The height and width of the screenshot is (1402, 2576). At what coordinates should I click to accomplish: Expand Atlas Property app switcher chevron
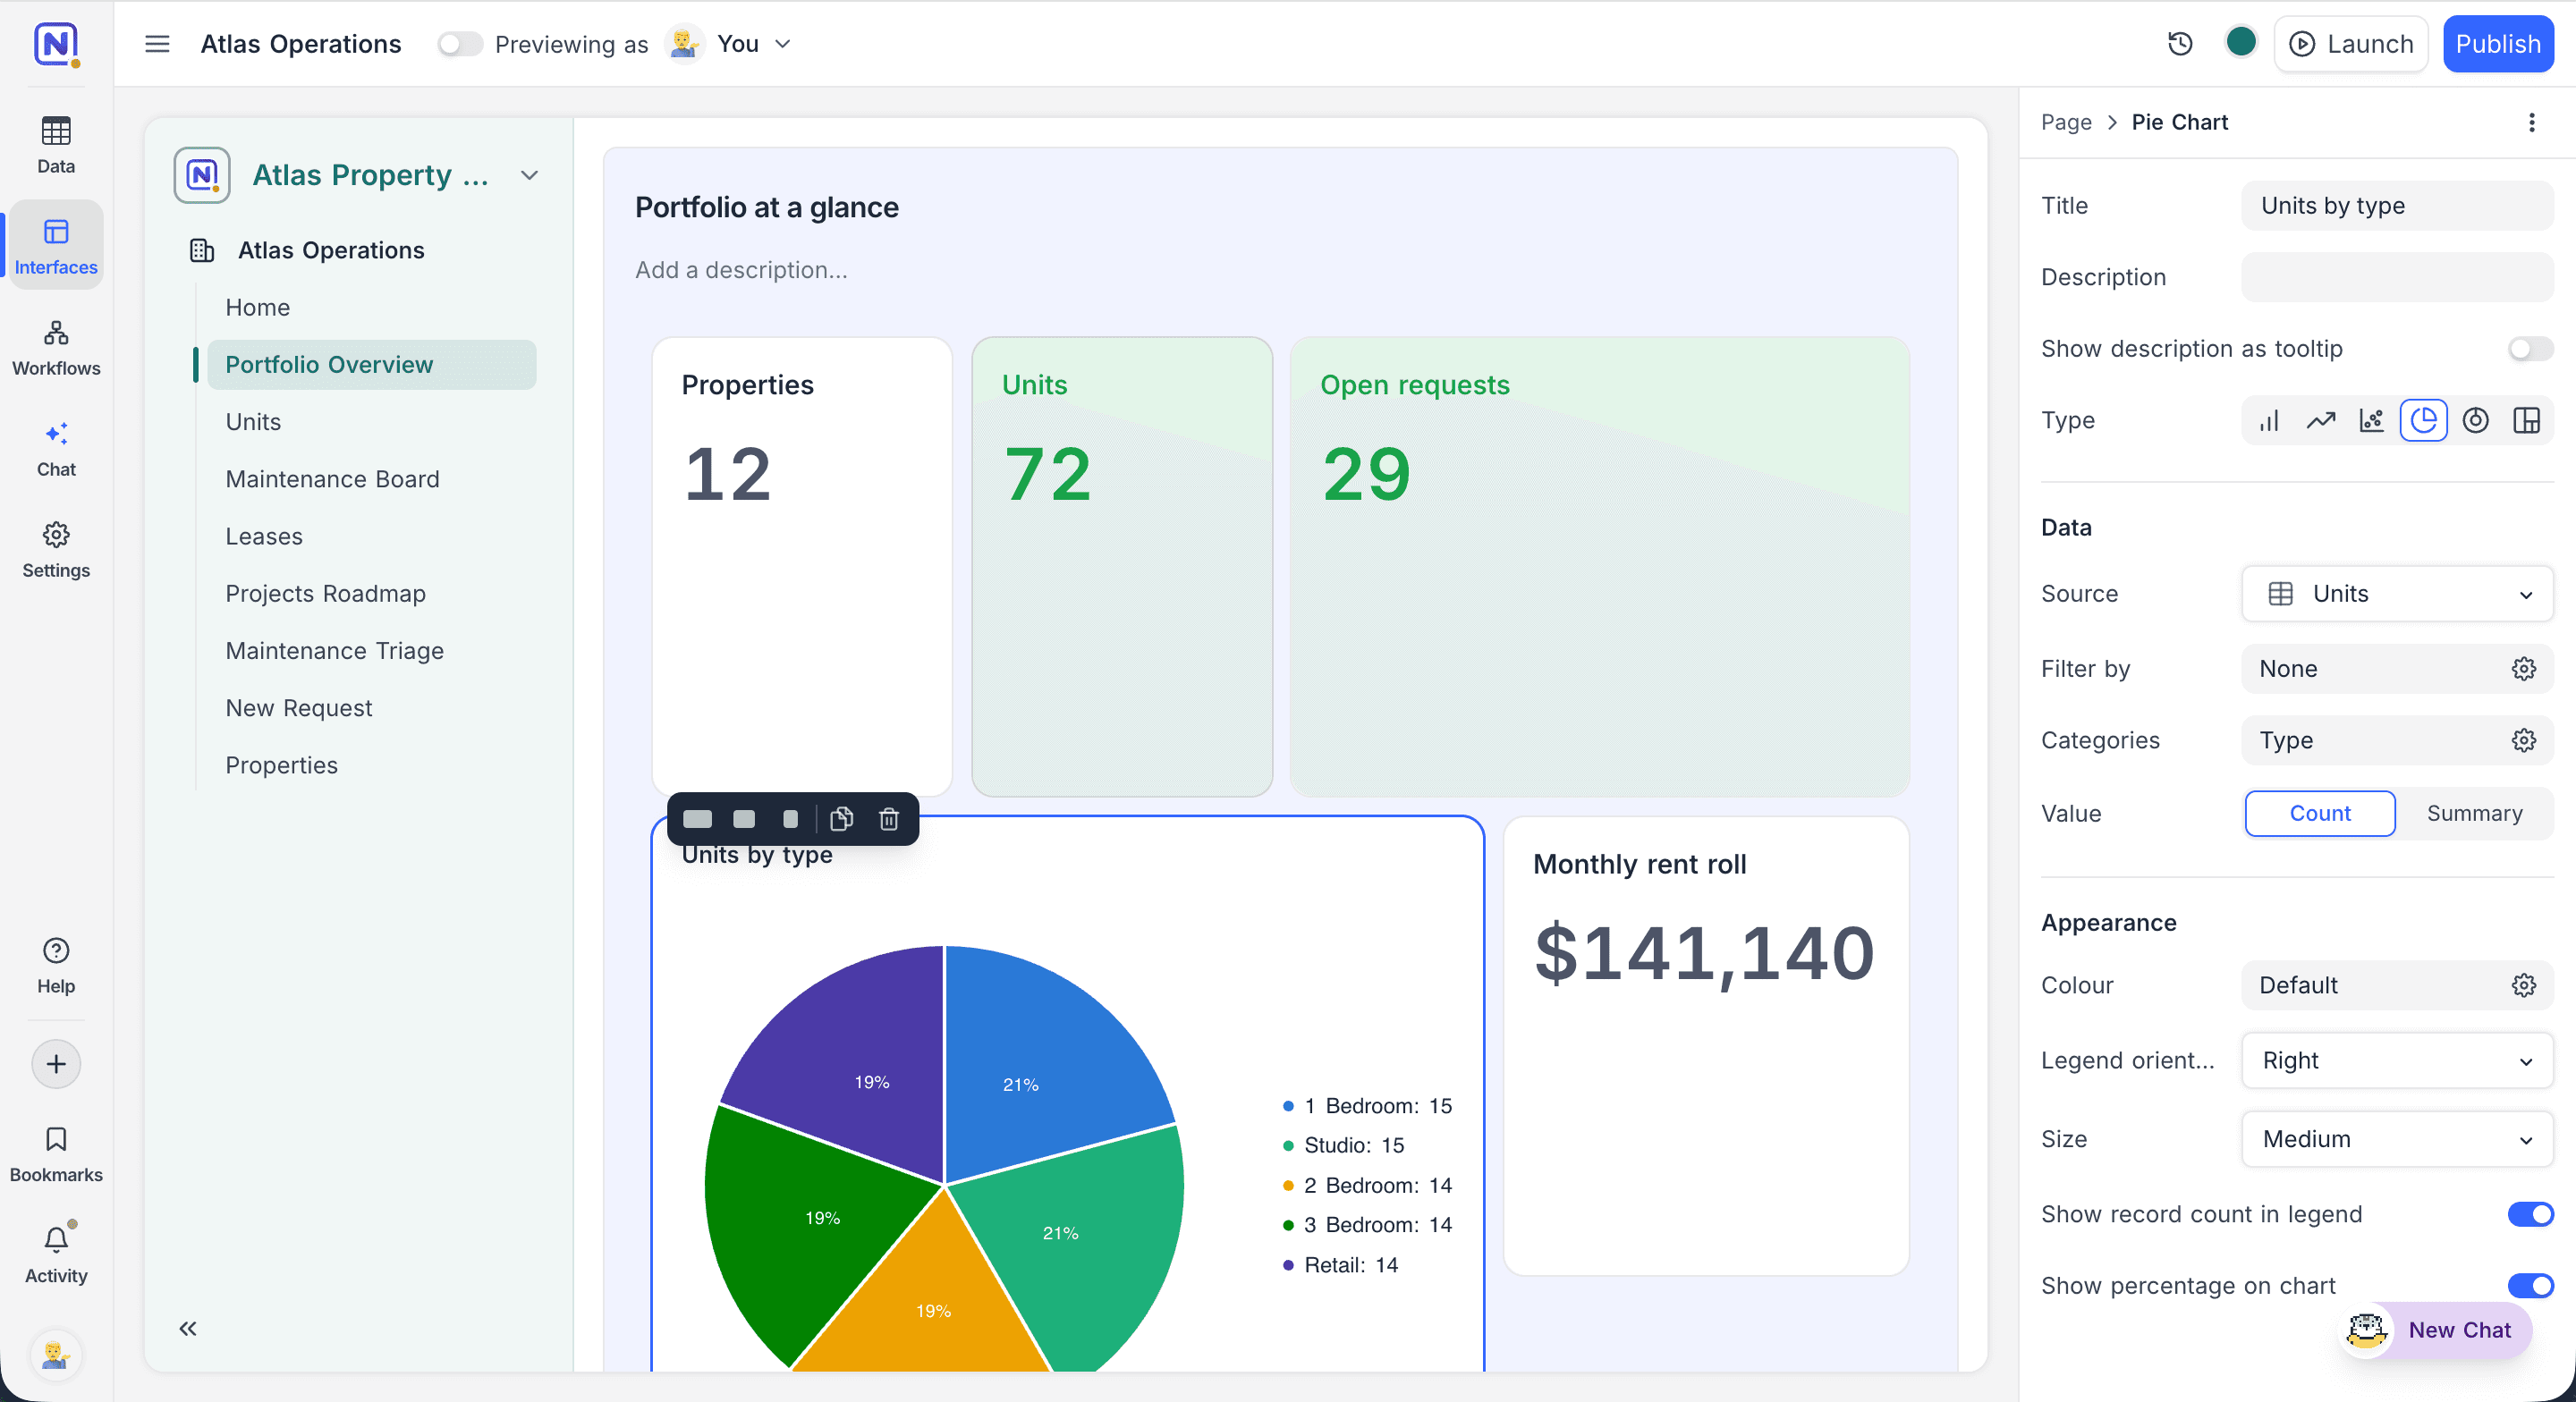point(529,175)
